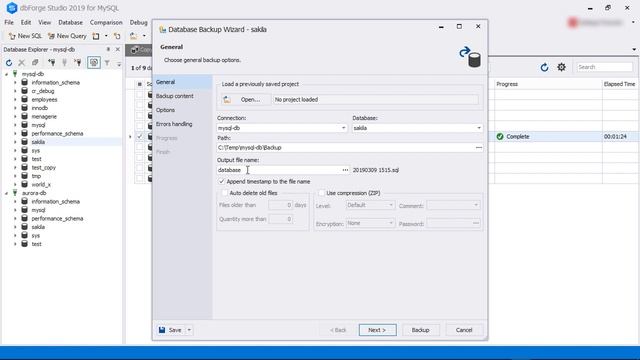This screenshot has width=640, height=360.
Task: Click the Output file name input
Action: (278, 170)
